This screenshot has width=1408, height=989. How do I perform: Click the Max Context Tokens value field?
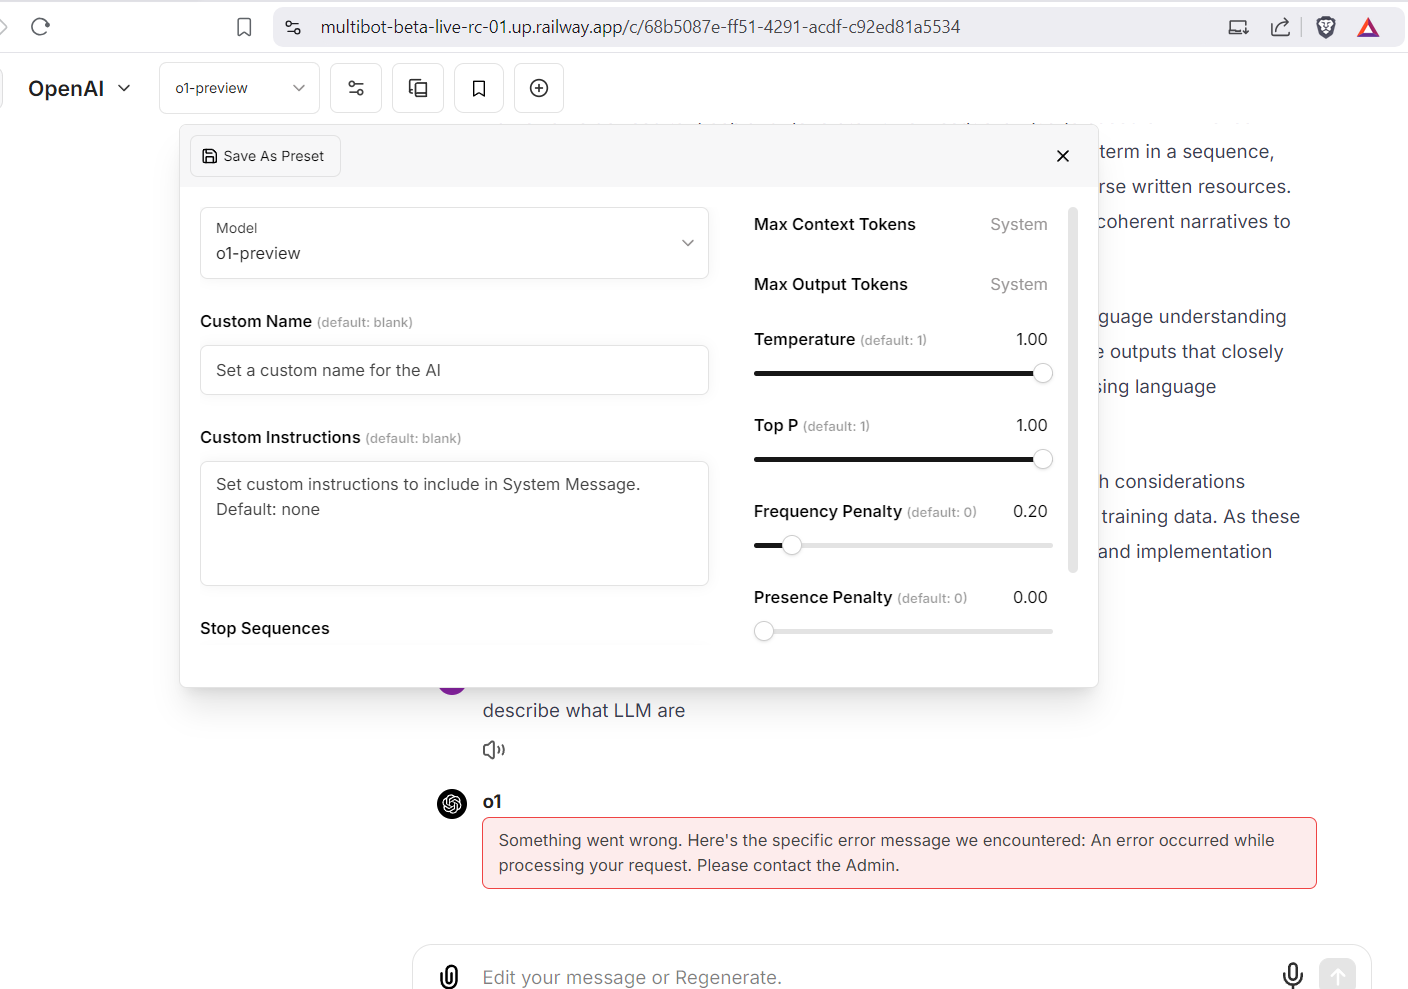(1019, 224)
